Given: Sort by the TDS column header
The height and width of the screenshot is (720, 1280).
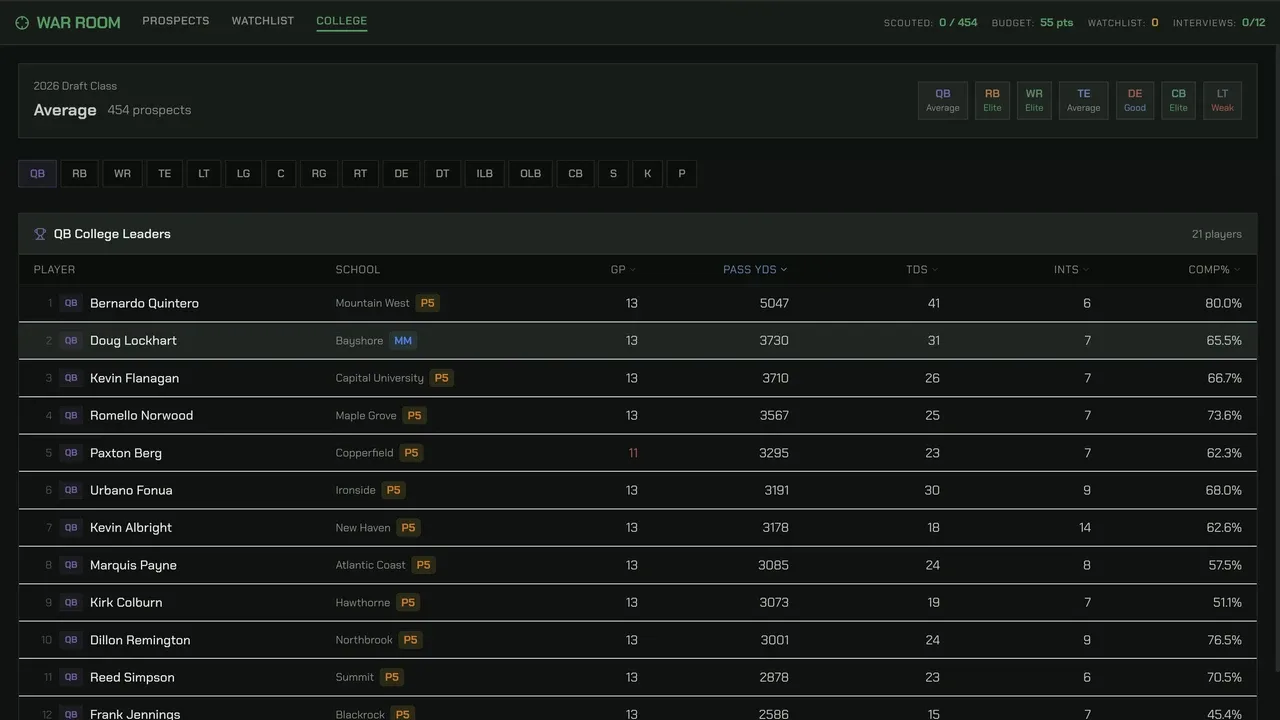Looking at the screenshot, I should click(922, 270).
